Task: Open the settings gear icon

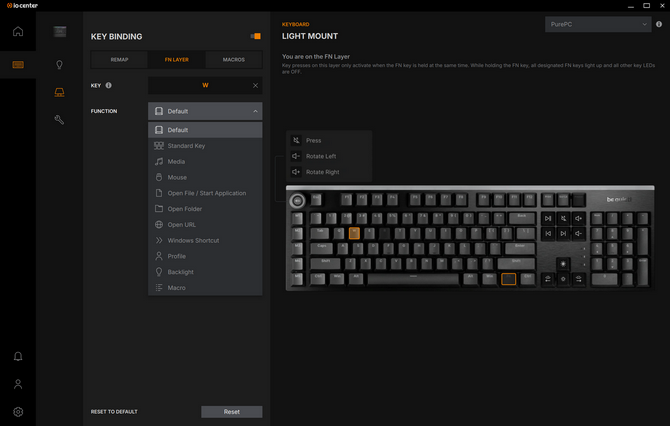Action: pyautogui.click(x=18, y=412)
